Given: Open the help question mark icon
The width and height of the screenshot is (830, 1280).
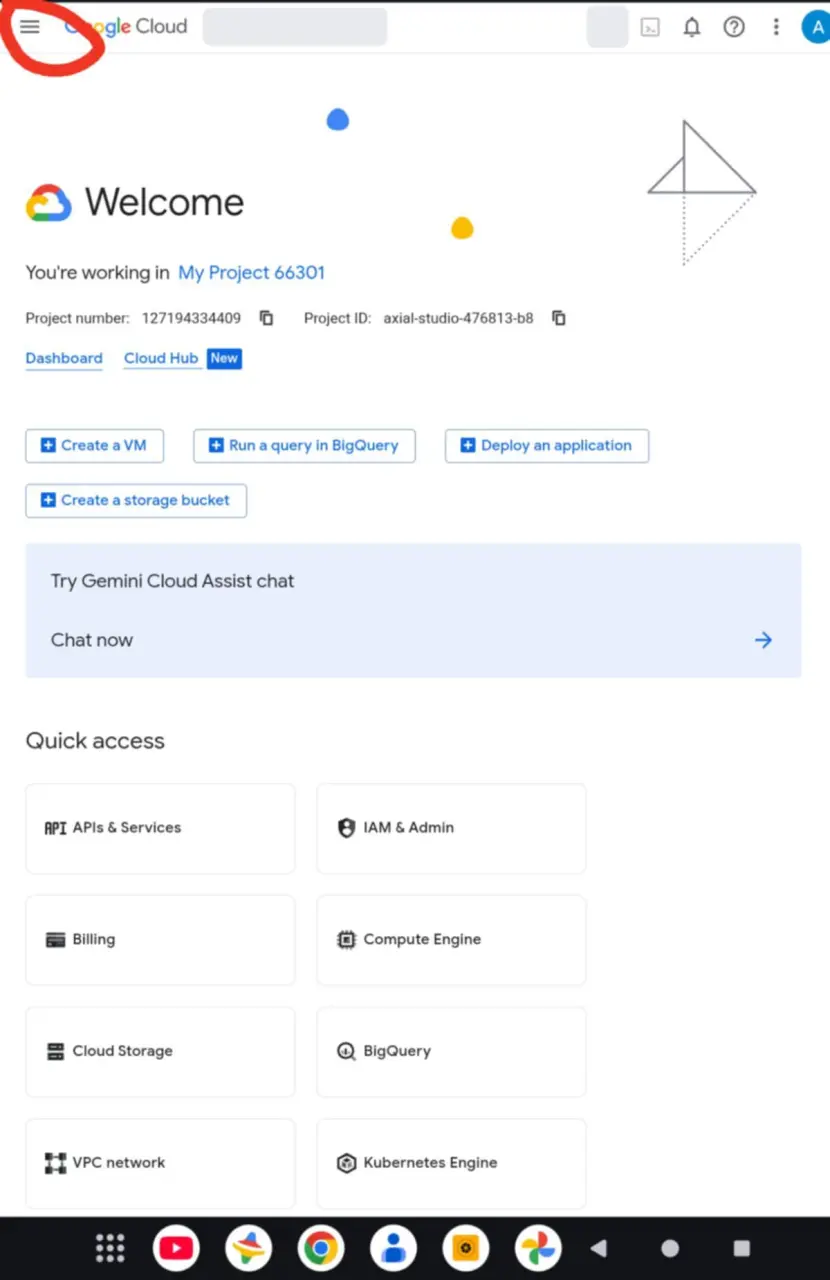Looking at the screenshot, I should (734, 27).
